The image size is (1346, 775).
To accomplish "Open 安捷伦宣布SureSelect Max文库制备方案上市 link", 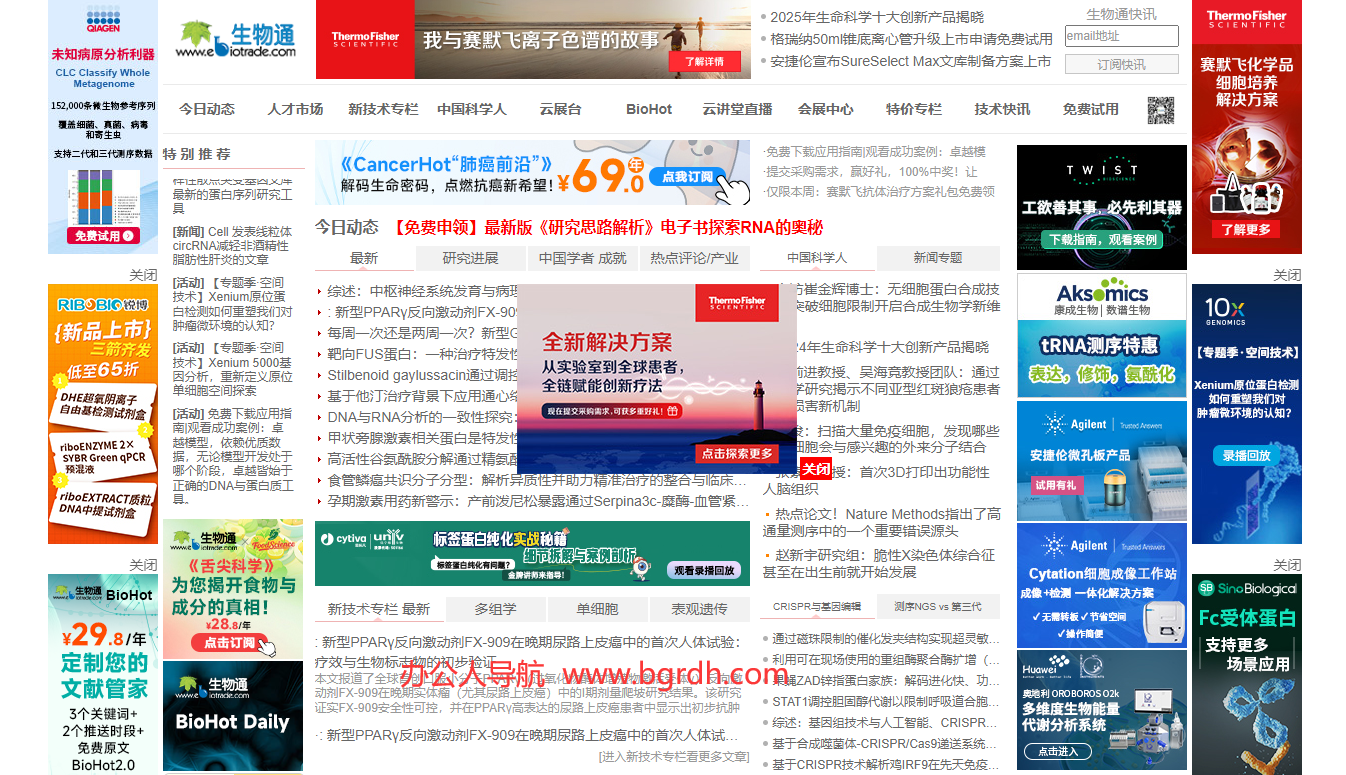I will (x=910, y=61).
